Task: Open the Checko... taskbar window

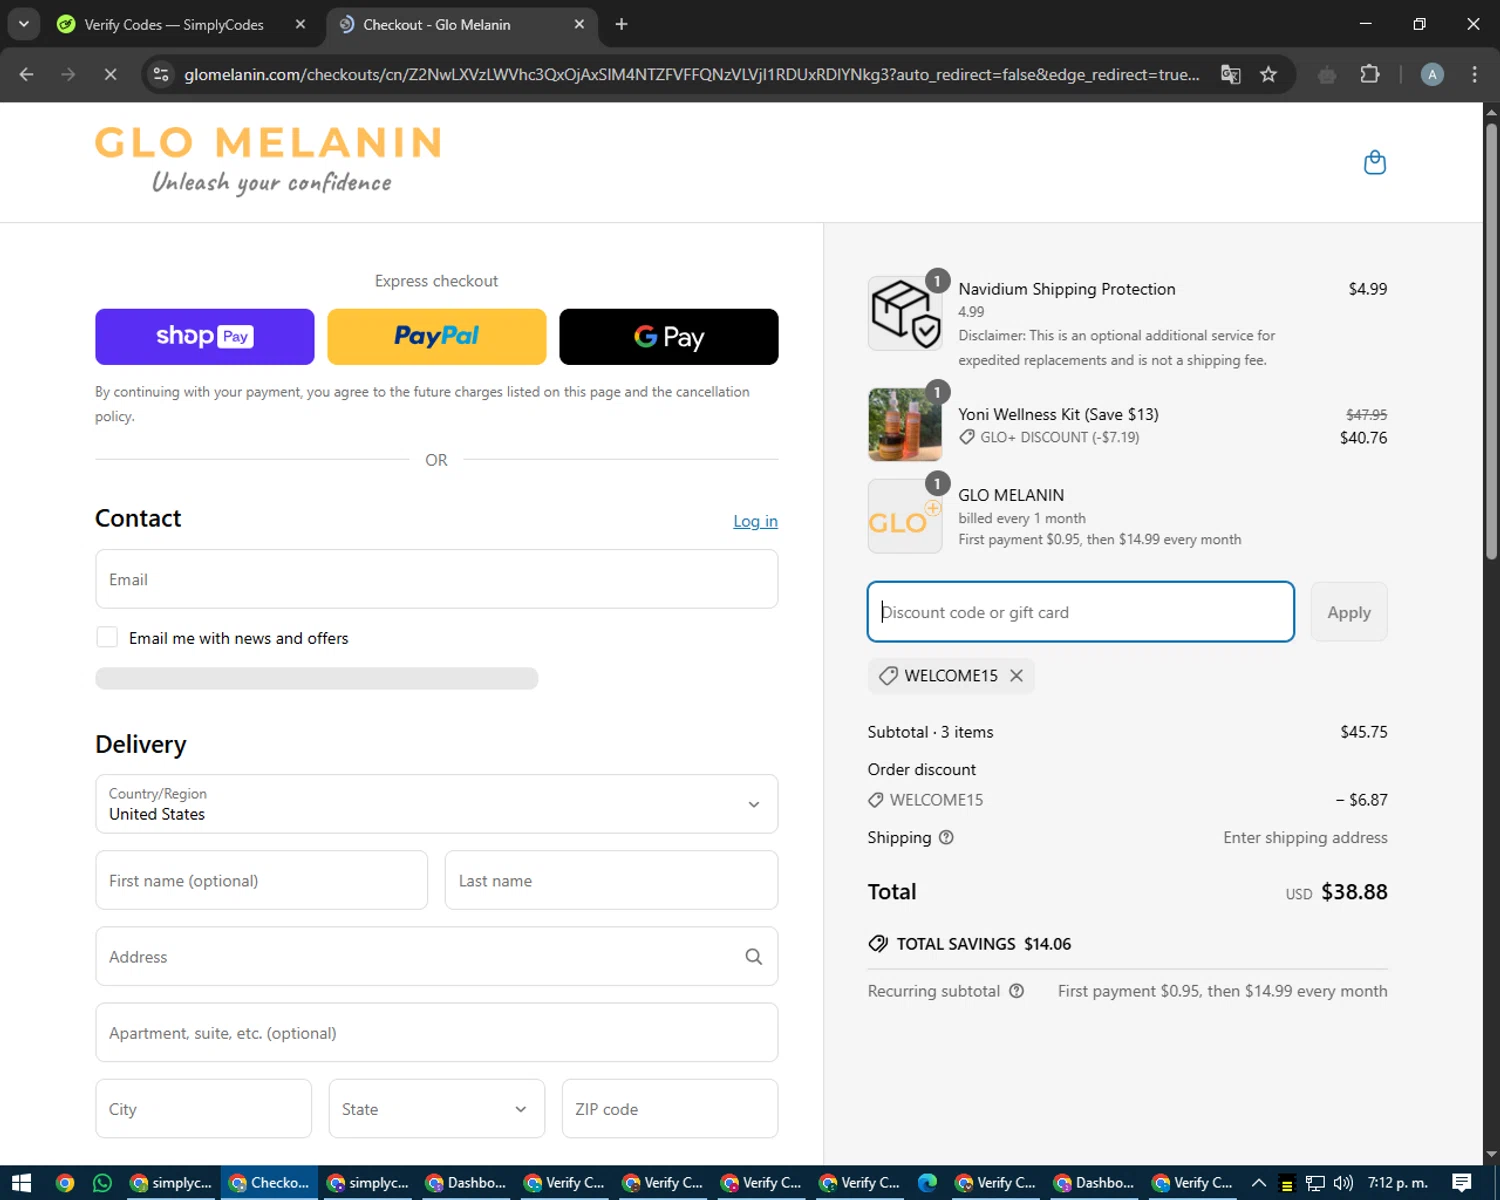Action: click(269, 1183)
